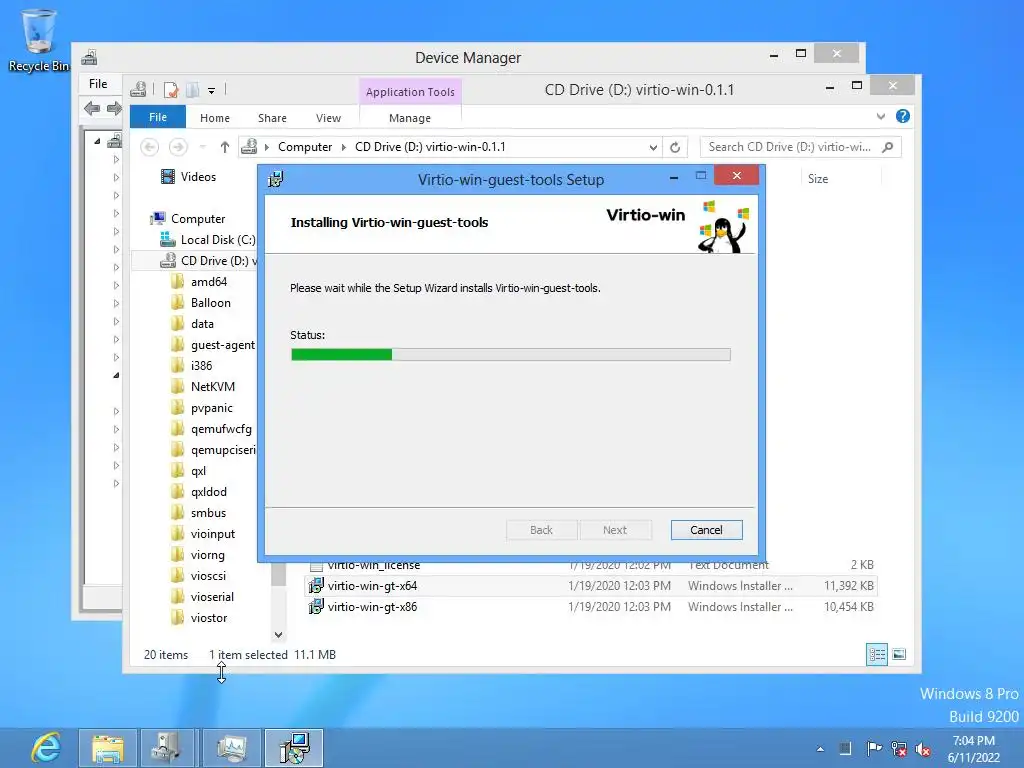Click the Explorer Back navigation arrow
The width and height of the screenshot is (1024, 768).
[x=150, y=147]
